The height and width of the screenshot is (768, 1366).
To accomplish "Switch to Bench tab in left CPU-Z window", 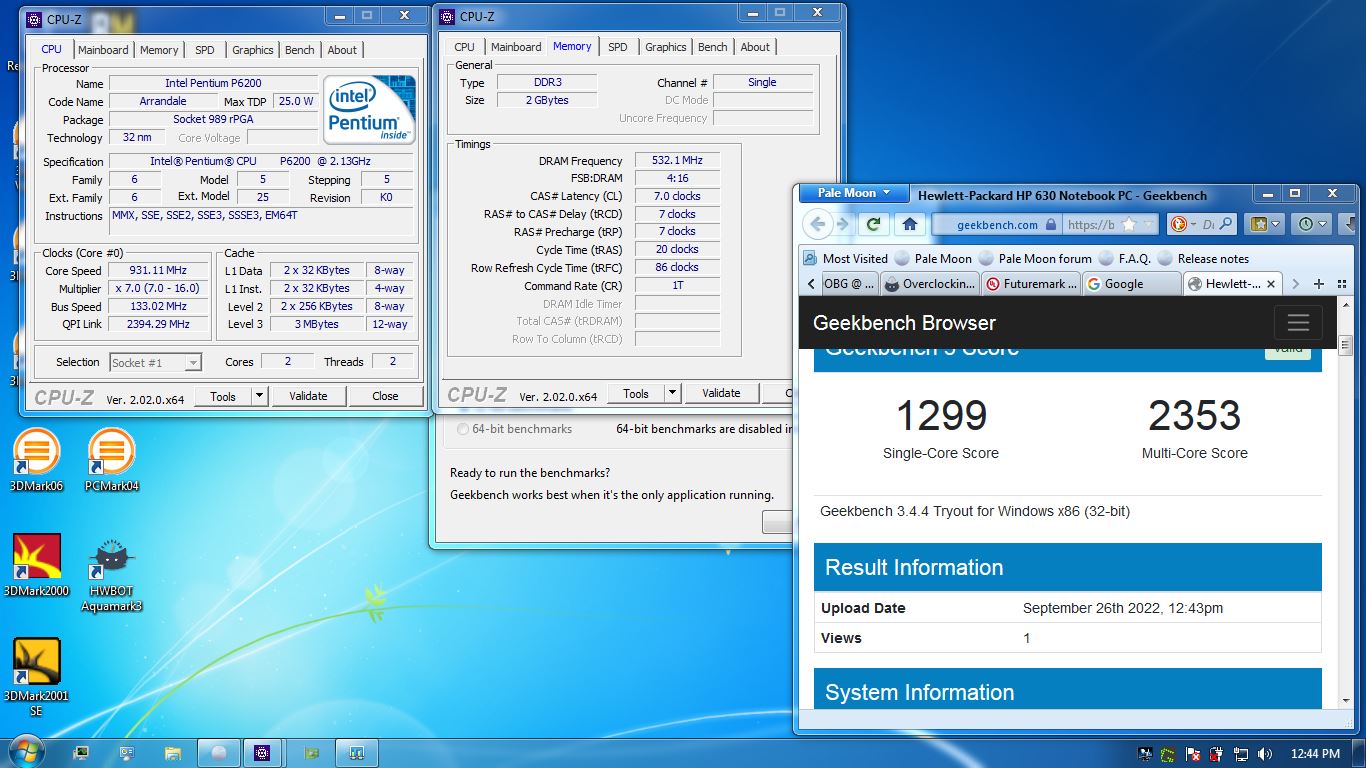I will 299,50.
